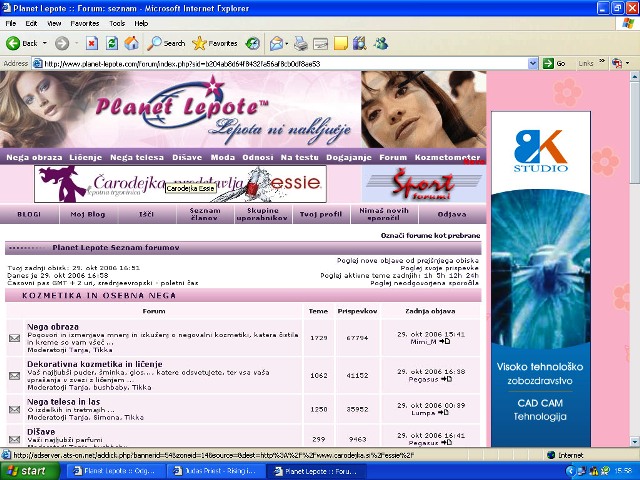Click Označi forume kot prebrane link

pyautogui.click(x=430, y=236)
